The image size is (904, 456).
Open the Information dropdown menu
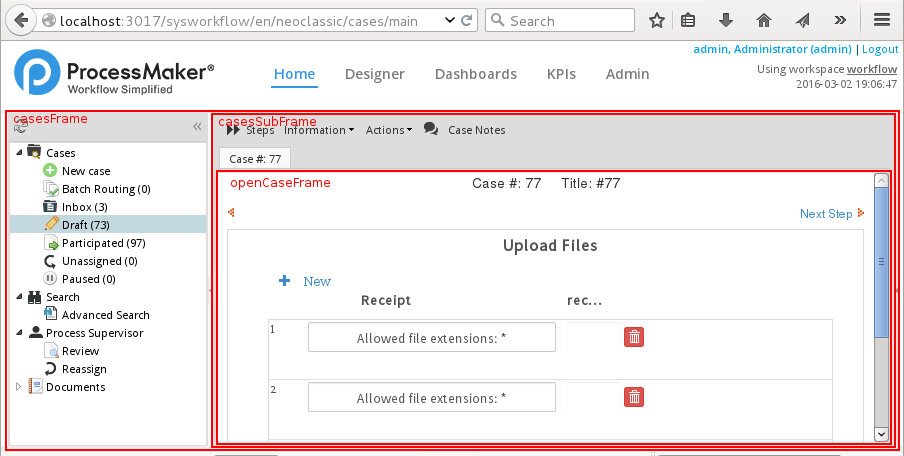coord(319,130)
